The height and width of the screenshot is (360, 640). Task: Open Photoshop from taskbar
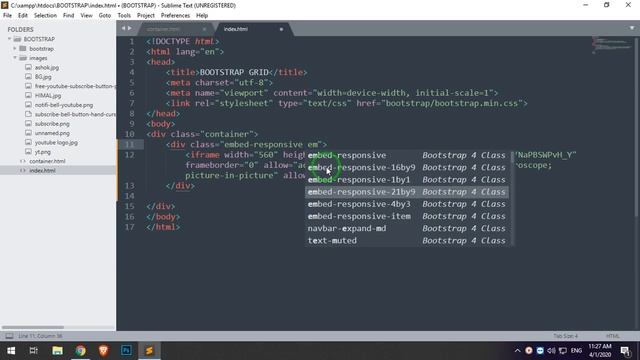[x=126, y=351]
